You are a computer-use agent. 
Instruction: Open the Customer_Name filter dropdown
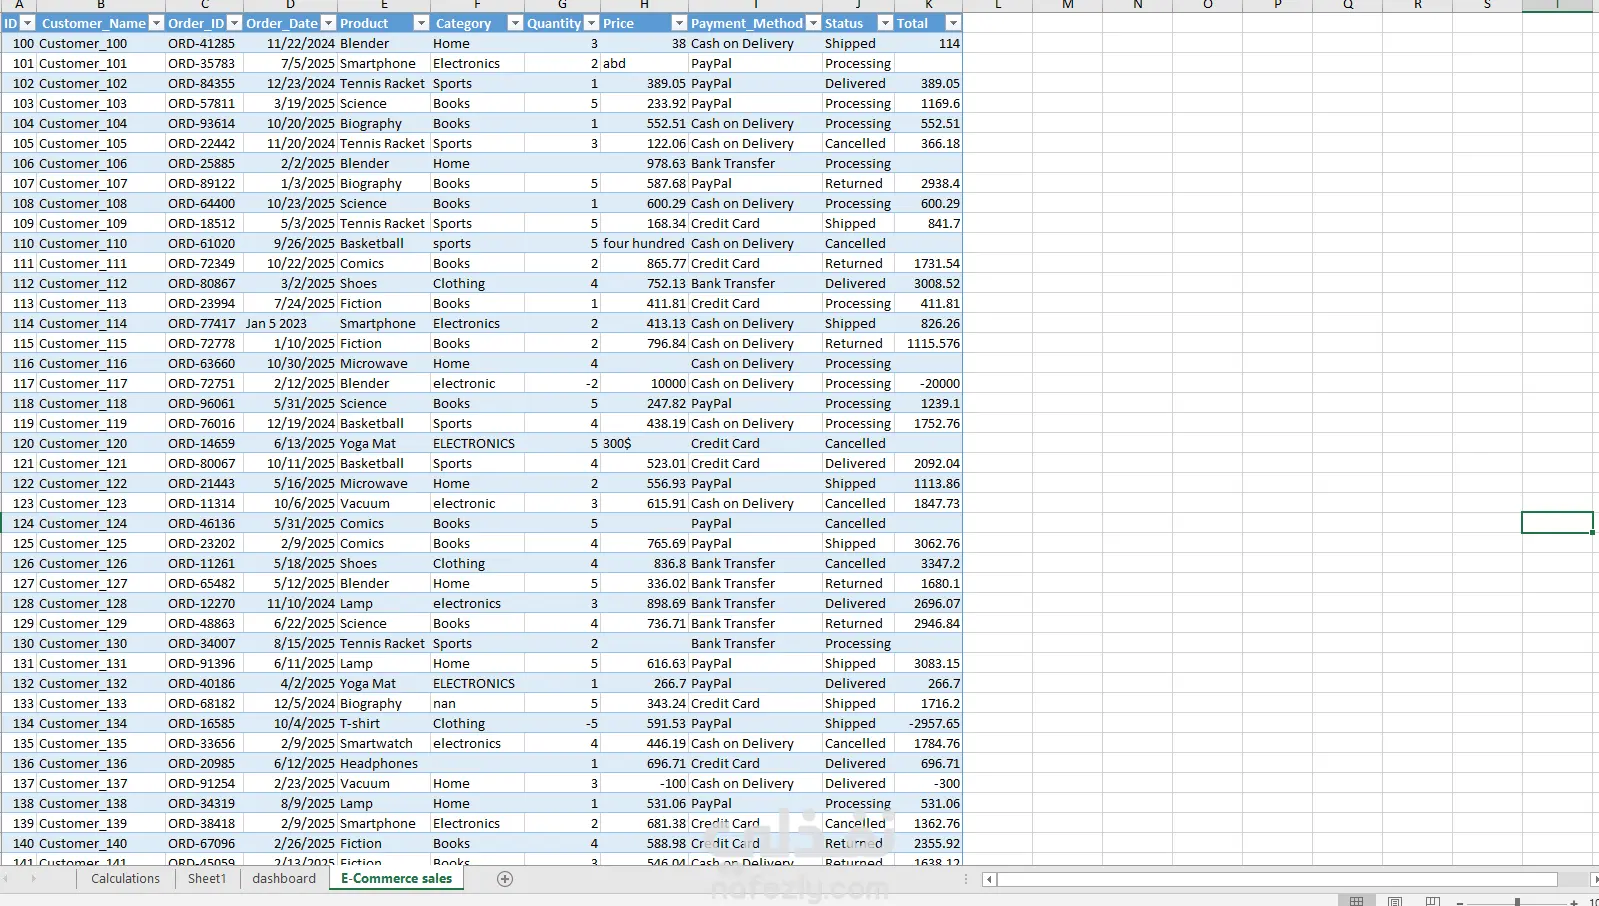[156, 23]
